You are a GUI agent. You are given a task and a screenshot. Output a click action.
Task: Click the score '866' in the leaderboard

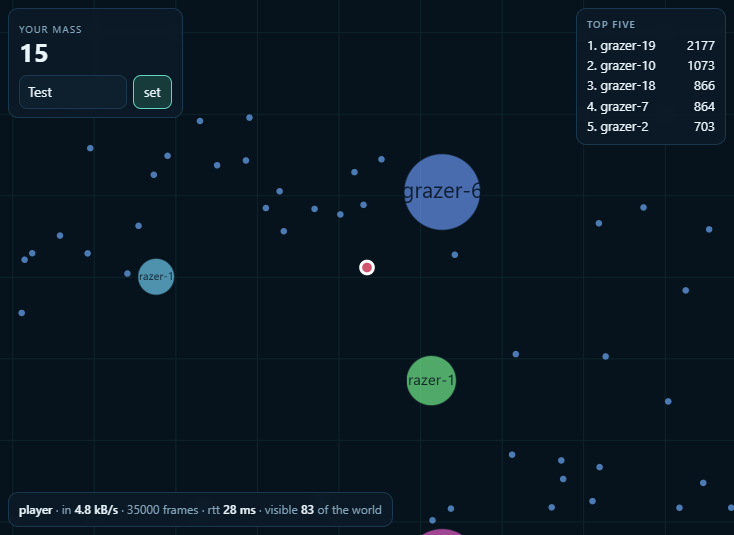click(x=704, y=86)
